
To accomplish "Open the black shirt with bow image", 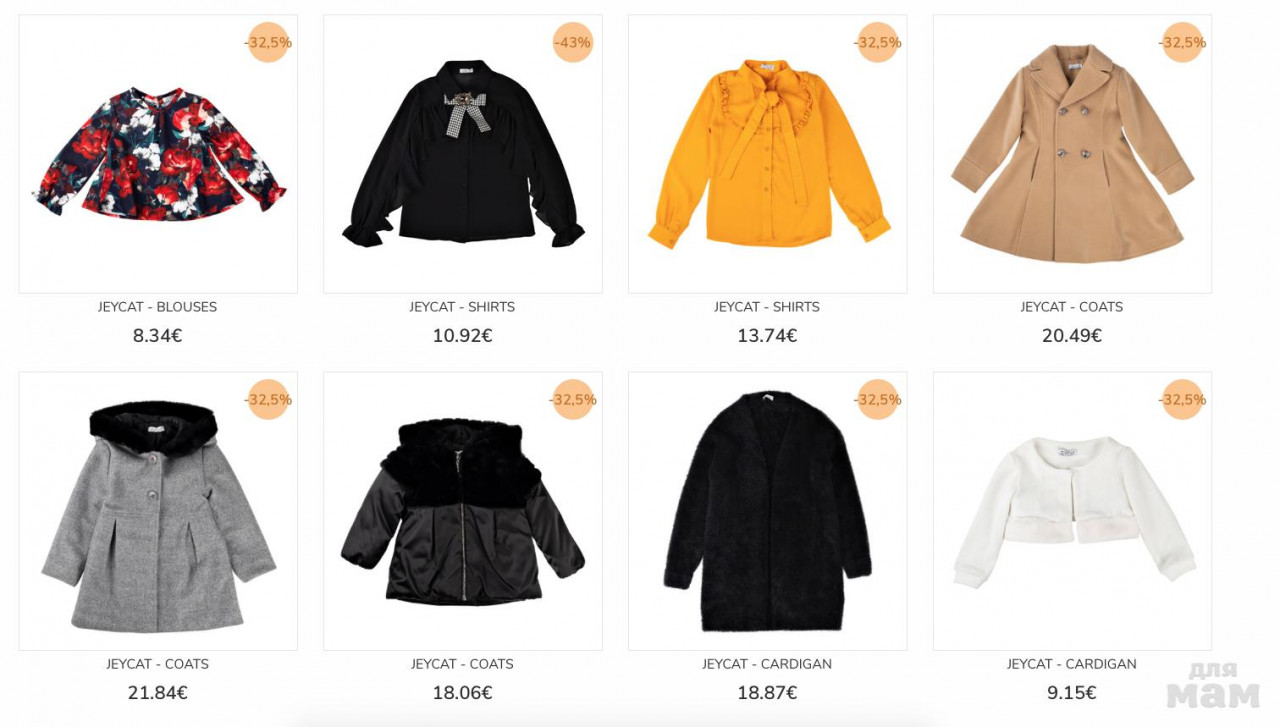I will pos(463,154).
